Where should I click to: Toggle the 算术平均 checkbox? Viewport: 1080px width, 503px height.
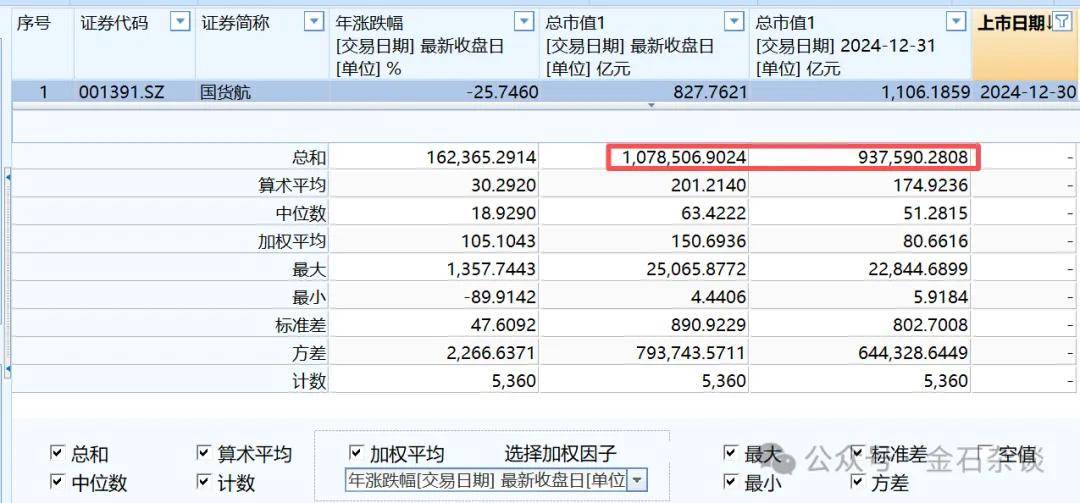pos(203,454)
